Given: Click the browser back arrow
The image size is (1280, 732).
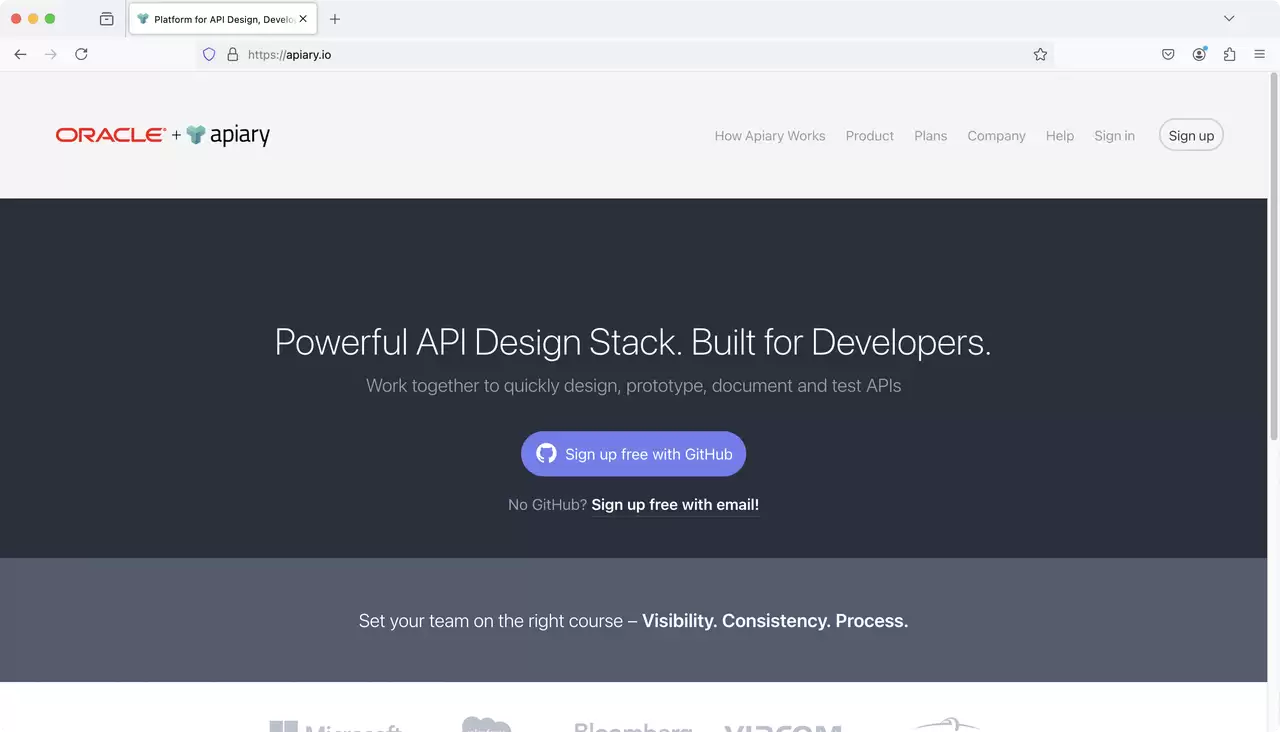Looking at the screenshot, I should click(x=20, y=54).
